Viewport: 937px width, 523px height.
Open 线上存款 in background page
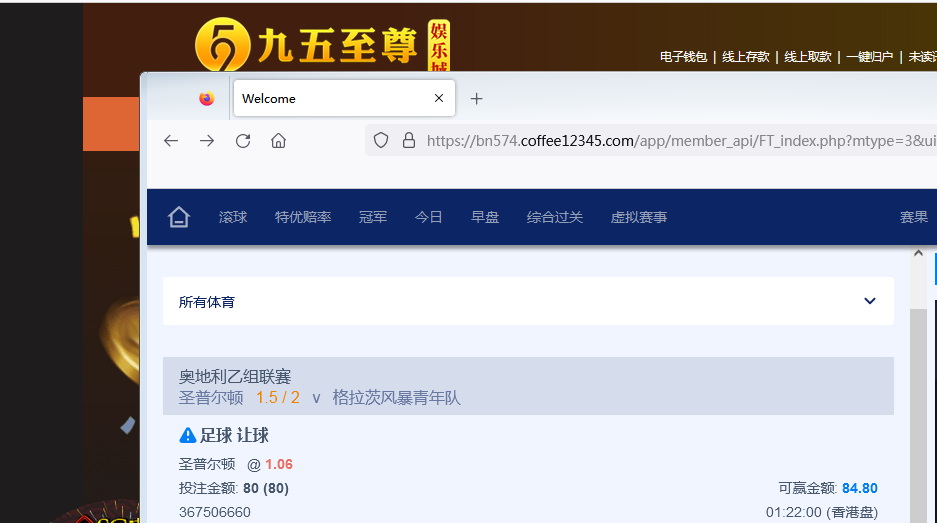(x=746, y=57)
